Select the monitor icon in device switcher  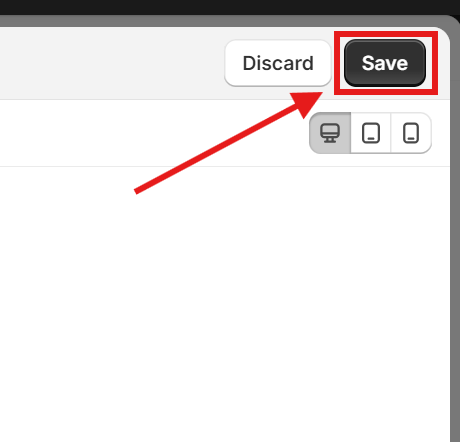pos(330,133)
